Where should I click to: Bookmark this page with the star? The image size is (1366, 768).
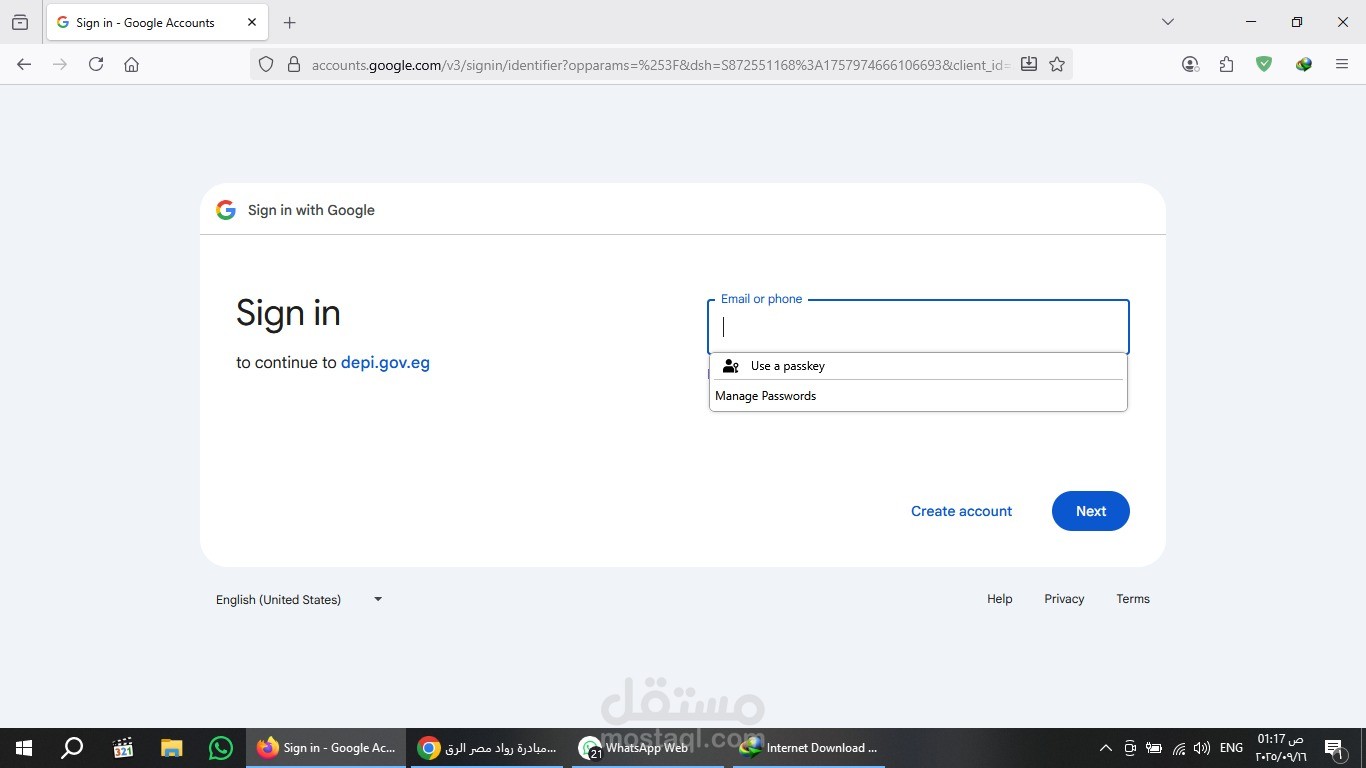click(1057, 64)
